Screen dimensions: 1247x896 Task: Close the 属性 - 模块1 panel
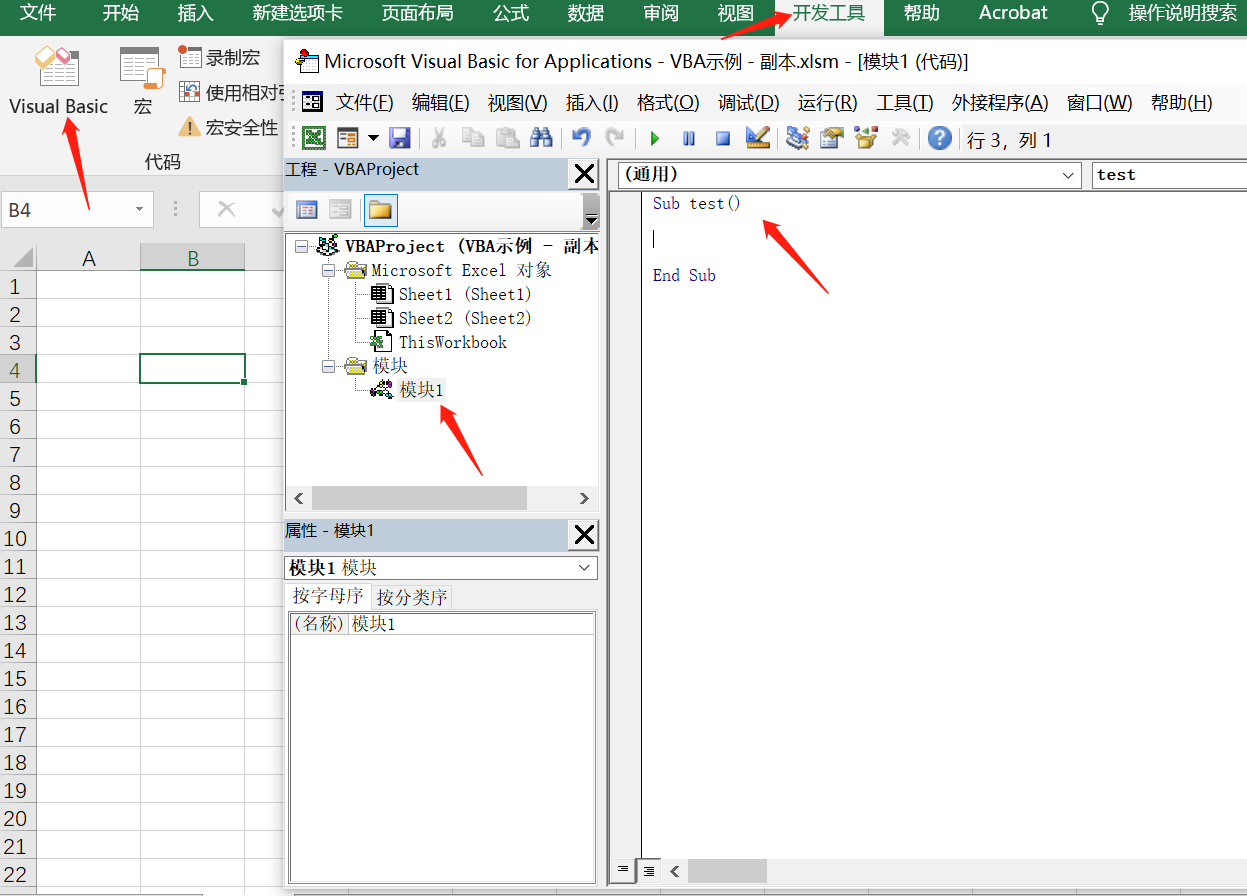[583, 535]
